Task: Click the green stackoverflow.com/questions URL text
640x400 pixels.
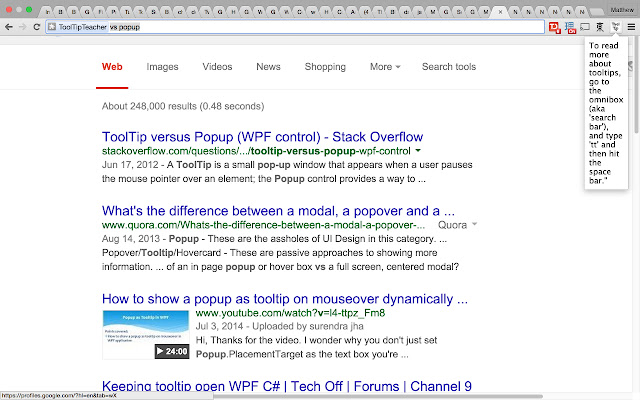Action: 256,151
